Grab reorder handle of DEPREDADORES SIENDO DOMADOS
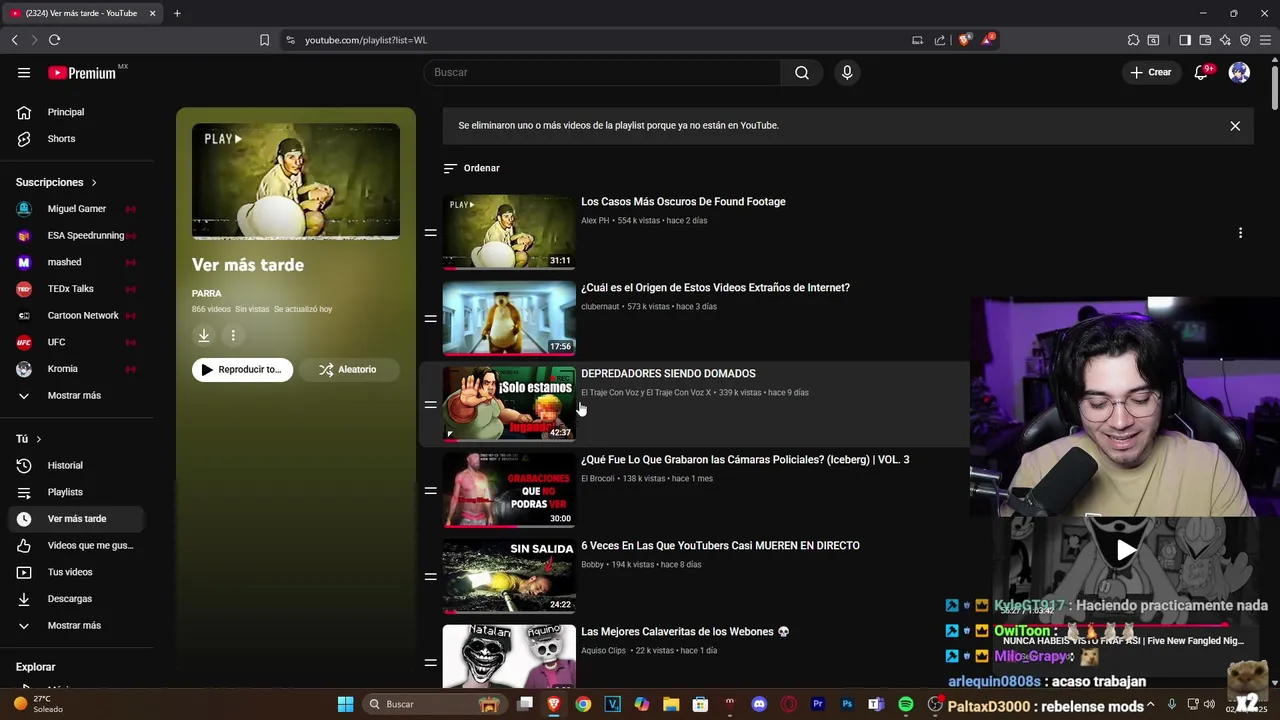The width and height of the screenshot is (1280, 720). (x=430, y=404)
